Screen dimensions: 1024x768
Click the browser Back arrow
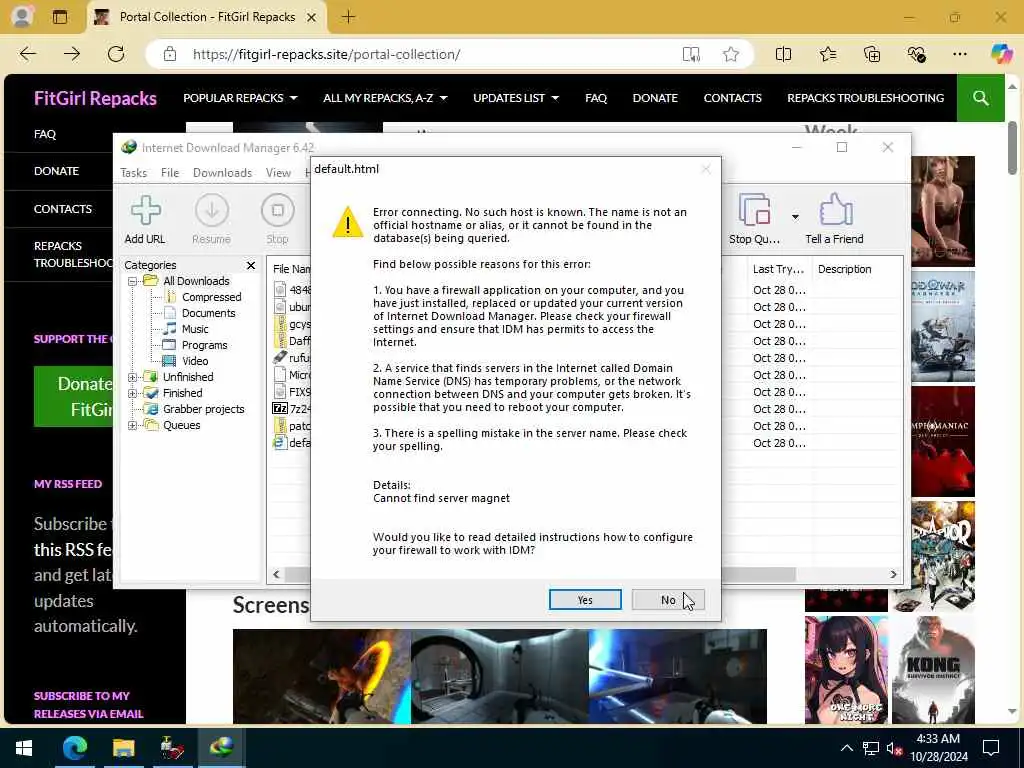coord(28,54)
